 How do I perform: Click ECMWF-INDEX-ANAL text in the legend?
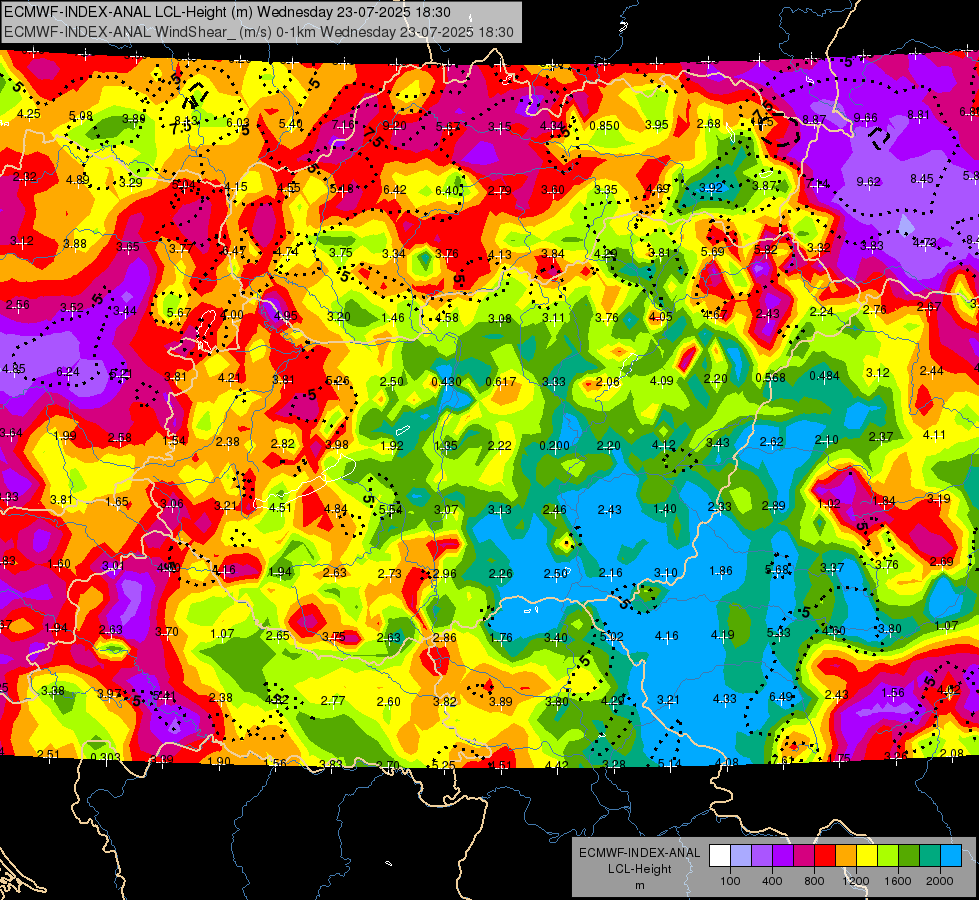(639, 853)
